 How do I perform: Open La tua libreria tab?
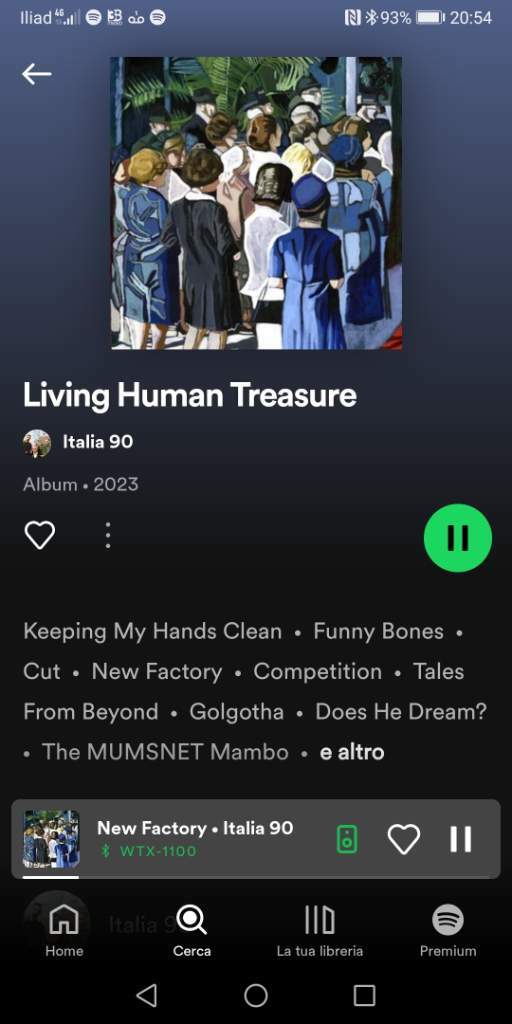[320, 931]
